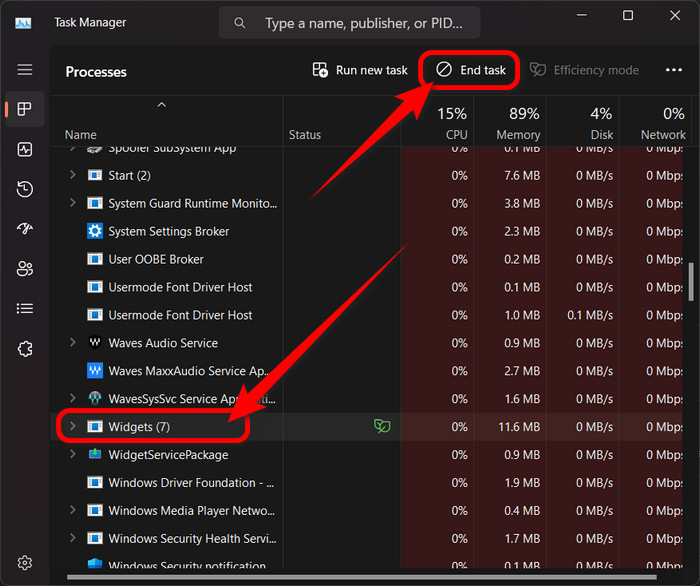This screenshot has width=700, height=586.
Task: Click the WidgetServicePackage icon
Action: click(95, 454)
